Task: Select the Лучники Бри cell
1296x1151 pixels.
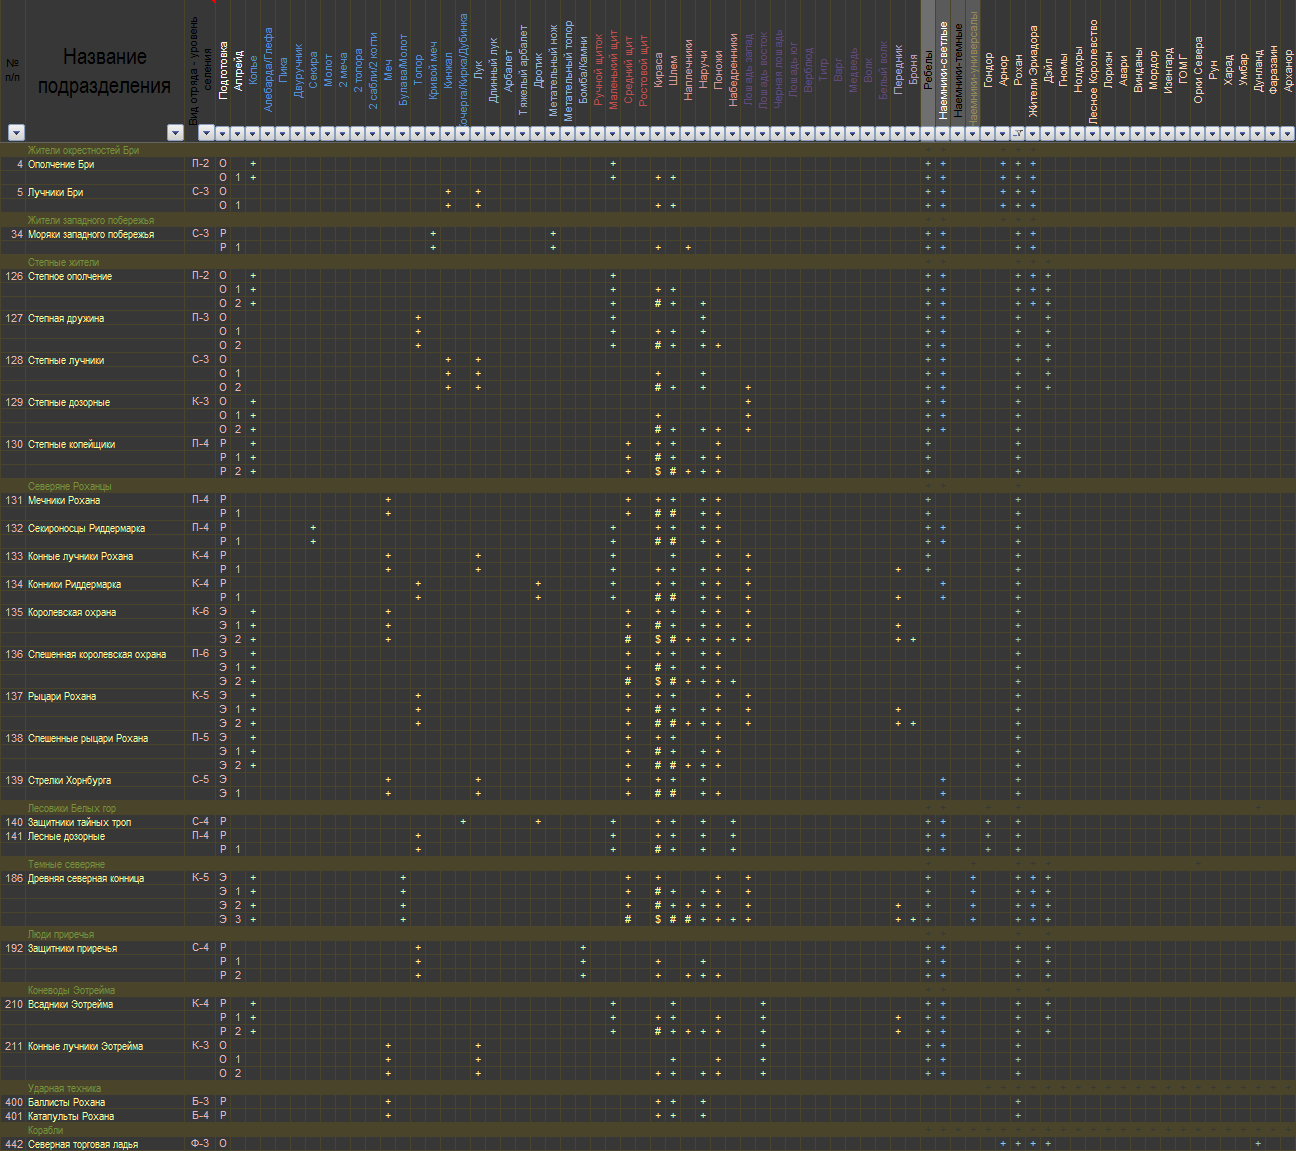Action: click(x=104, y=192)
